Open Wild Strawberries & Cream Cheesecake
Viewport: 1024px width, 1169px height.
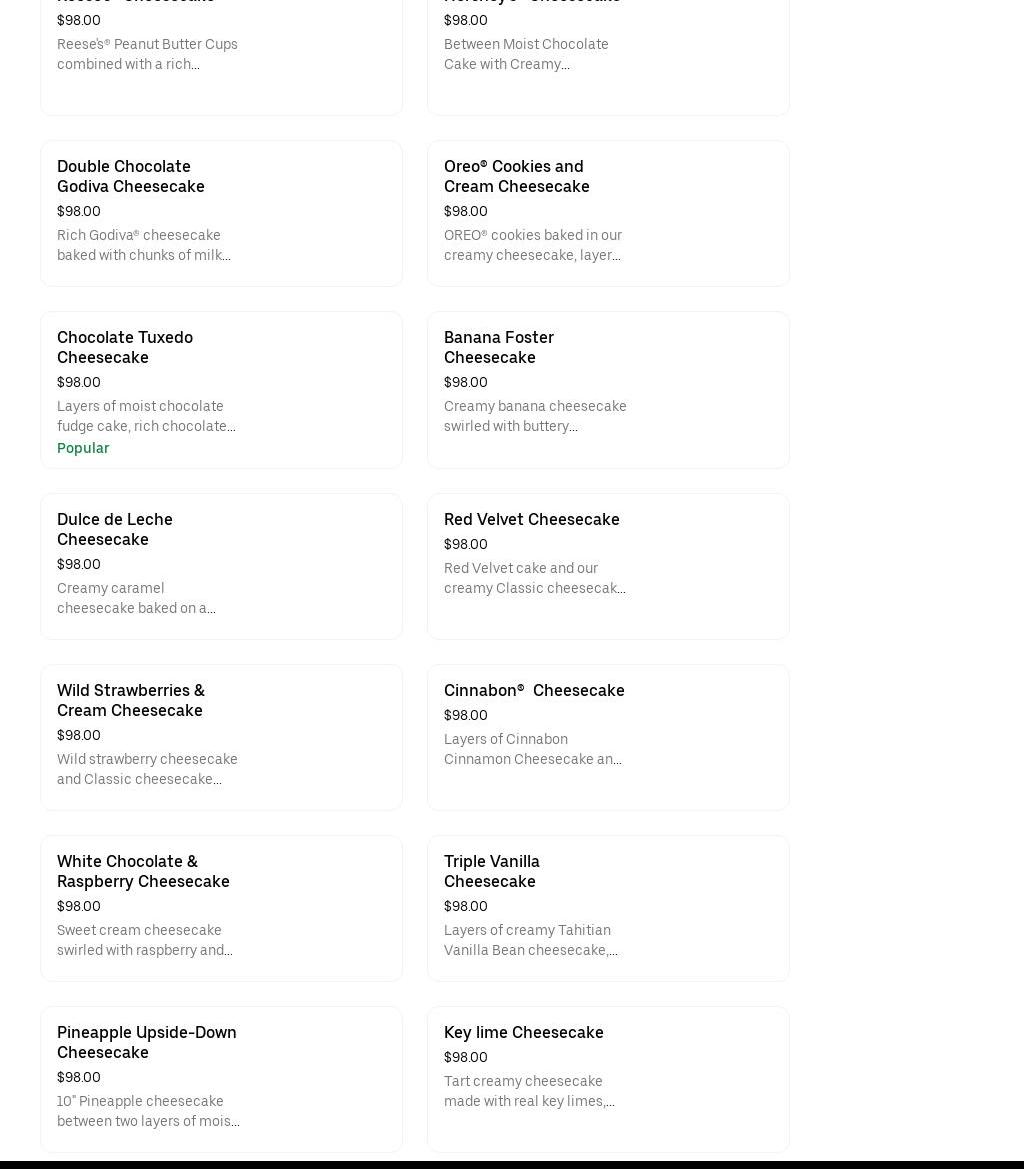click(131, 701)
